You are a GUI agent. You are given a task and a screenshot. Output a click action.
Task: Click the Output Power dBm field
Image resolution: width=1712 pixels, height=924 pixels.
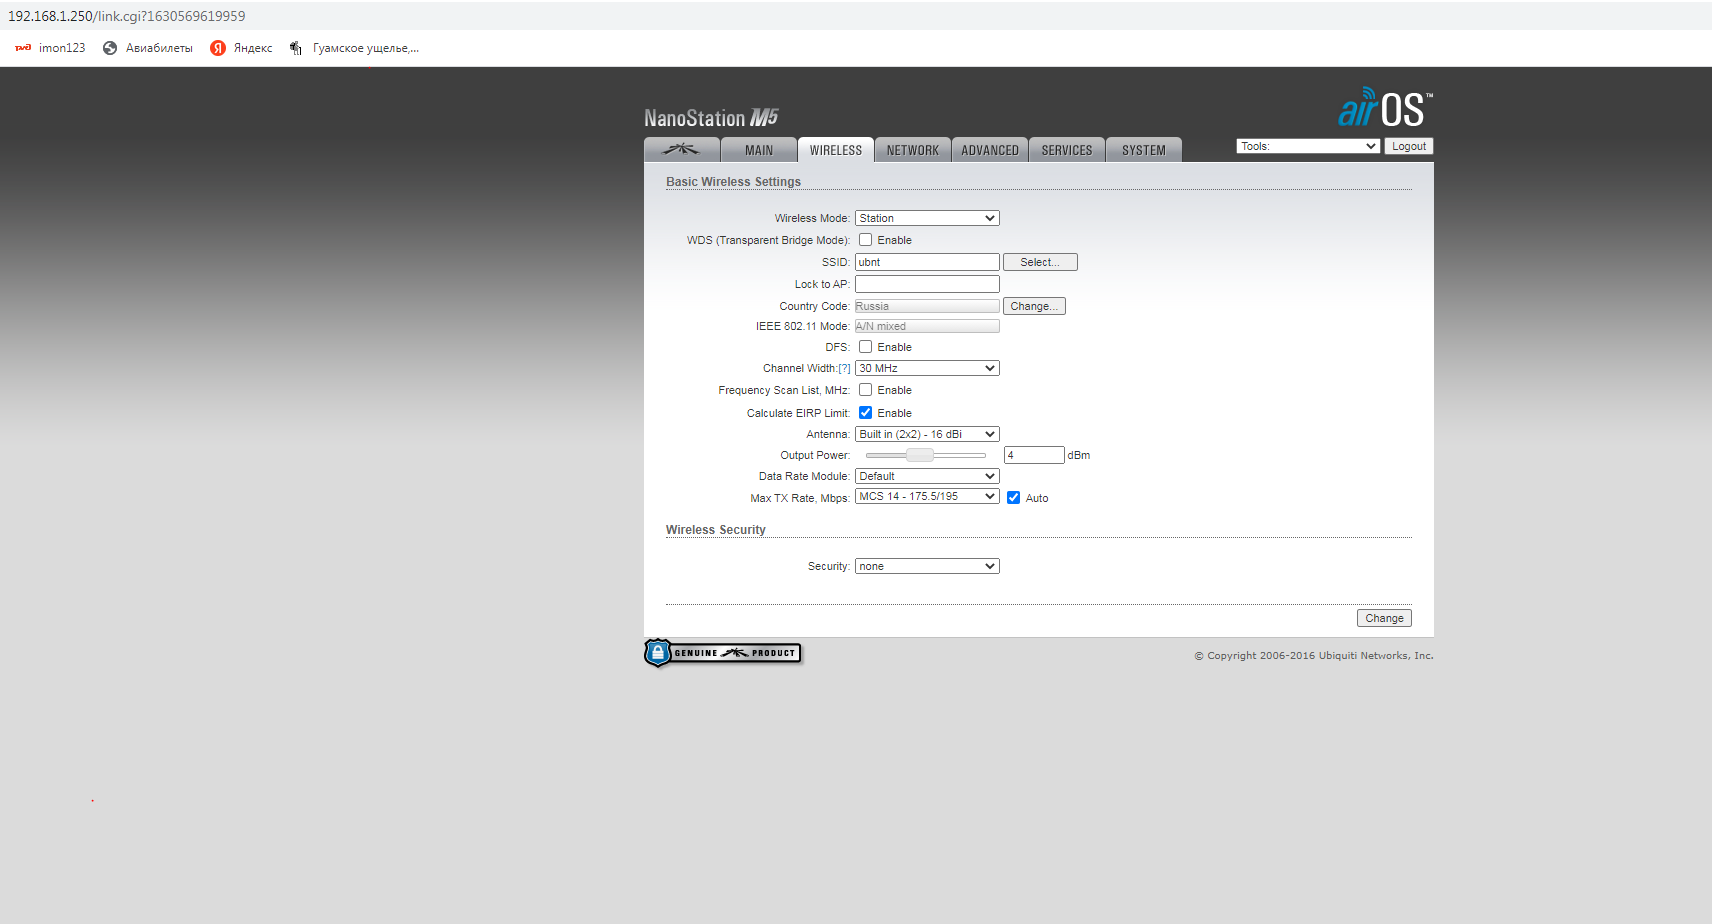click(x=1034, y=455)
